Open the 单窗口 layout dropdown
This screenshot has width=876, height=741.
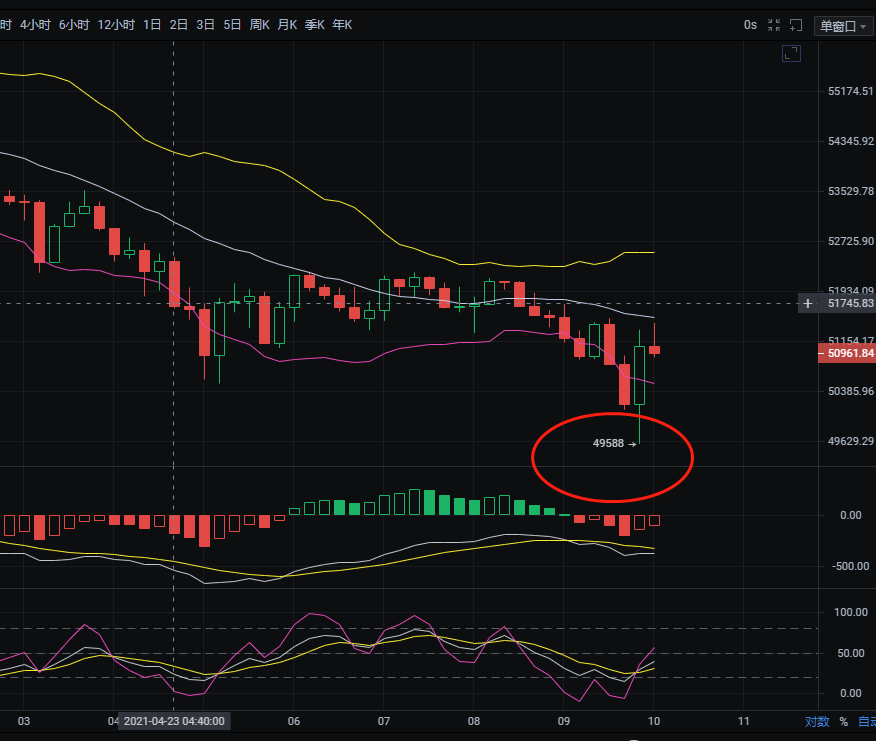844,26
